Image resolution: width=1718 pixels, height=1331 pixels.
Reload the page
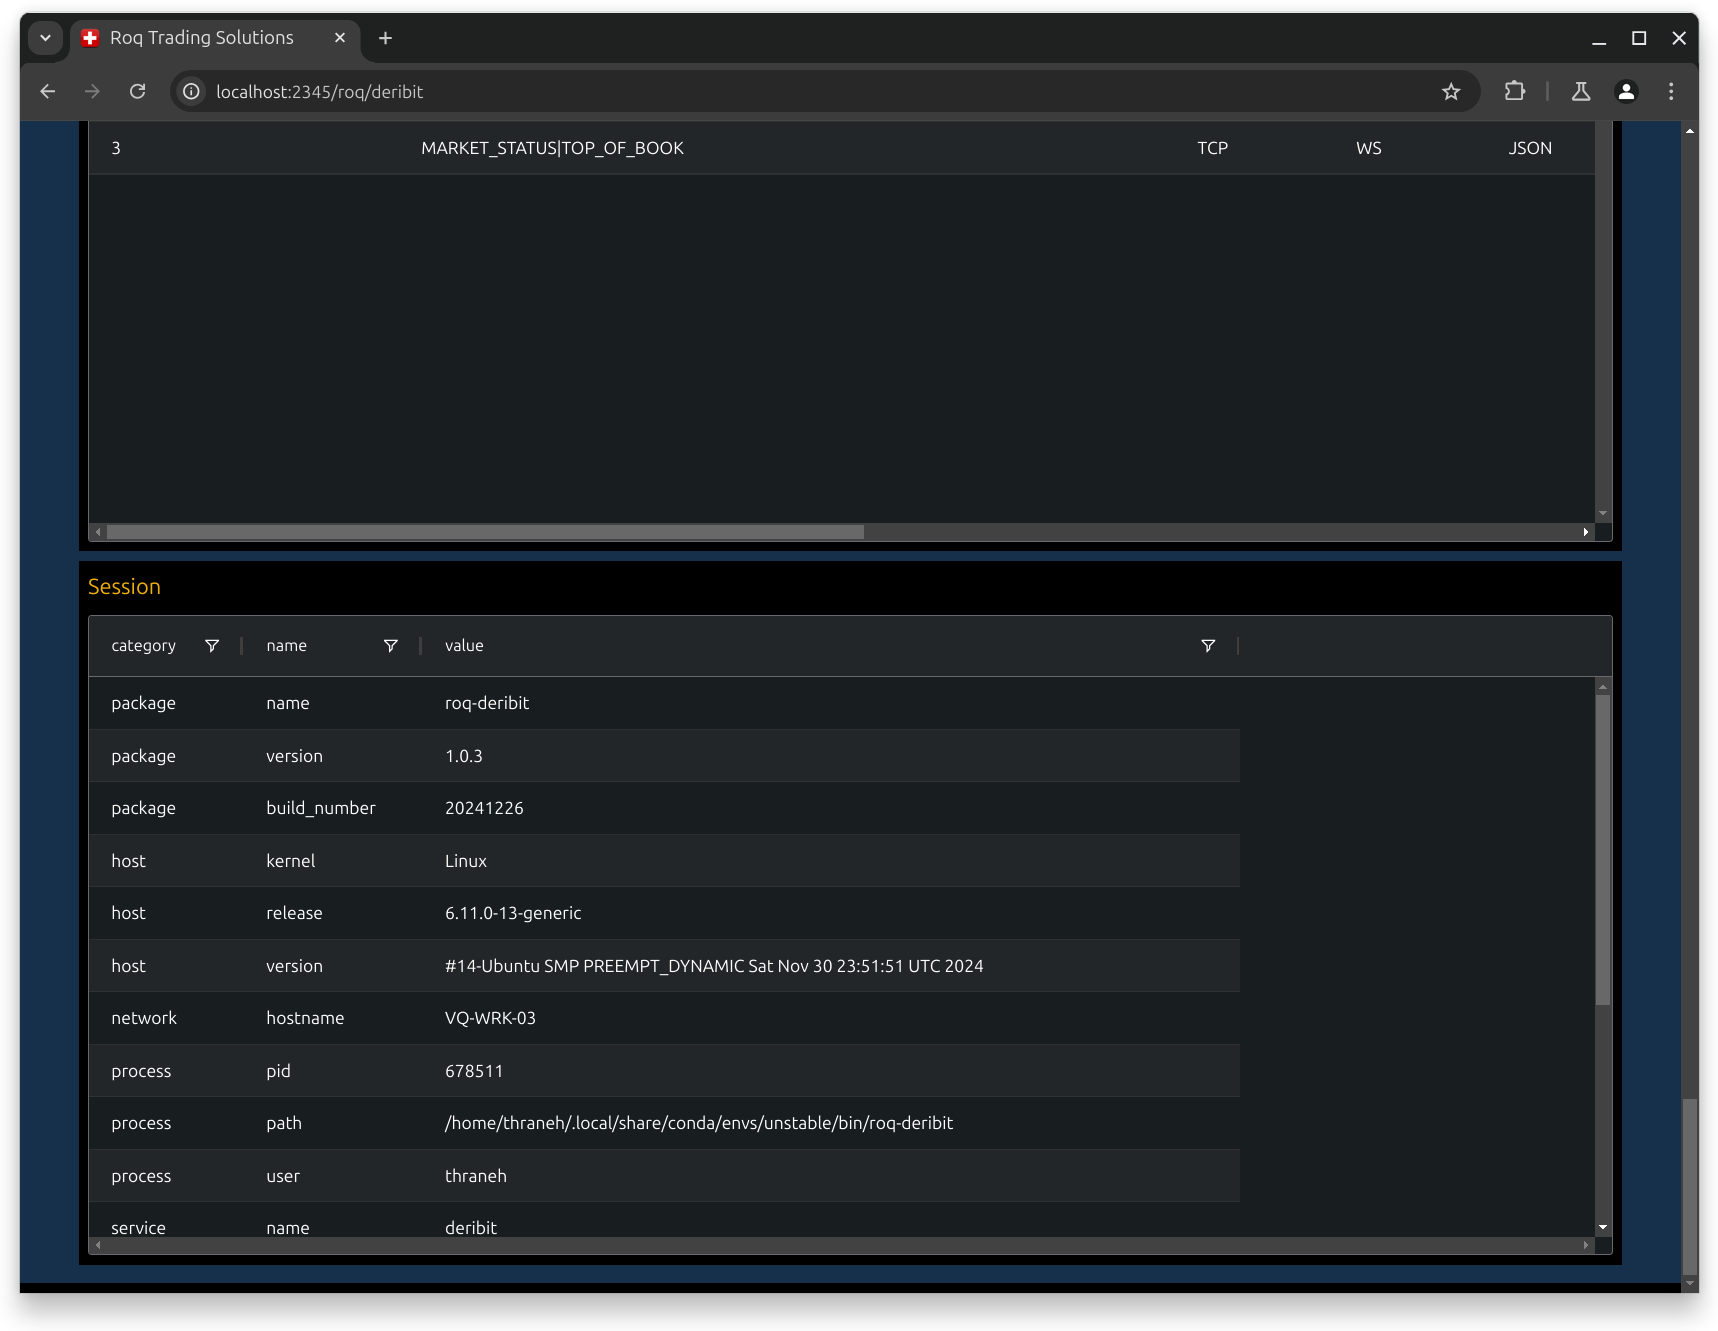[x=138, y=92]
